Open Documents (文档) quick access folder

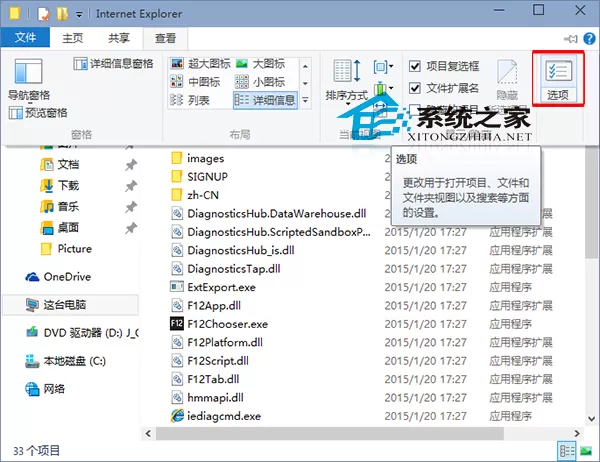(60, 165)
